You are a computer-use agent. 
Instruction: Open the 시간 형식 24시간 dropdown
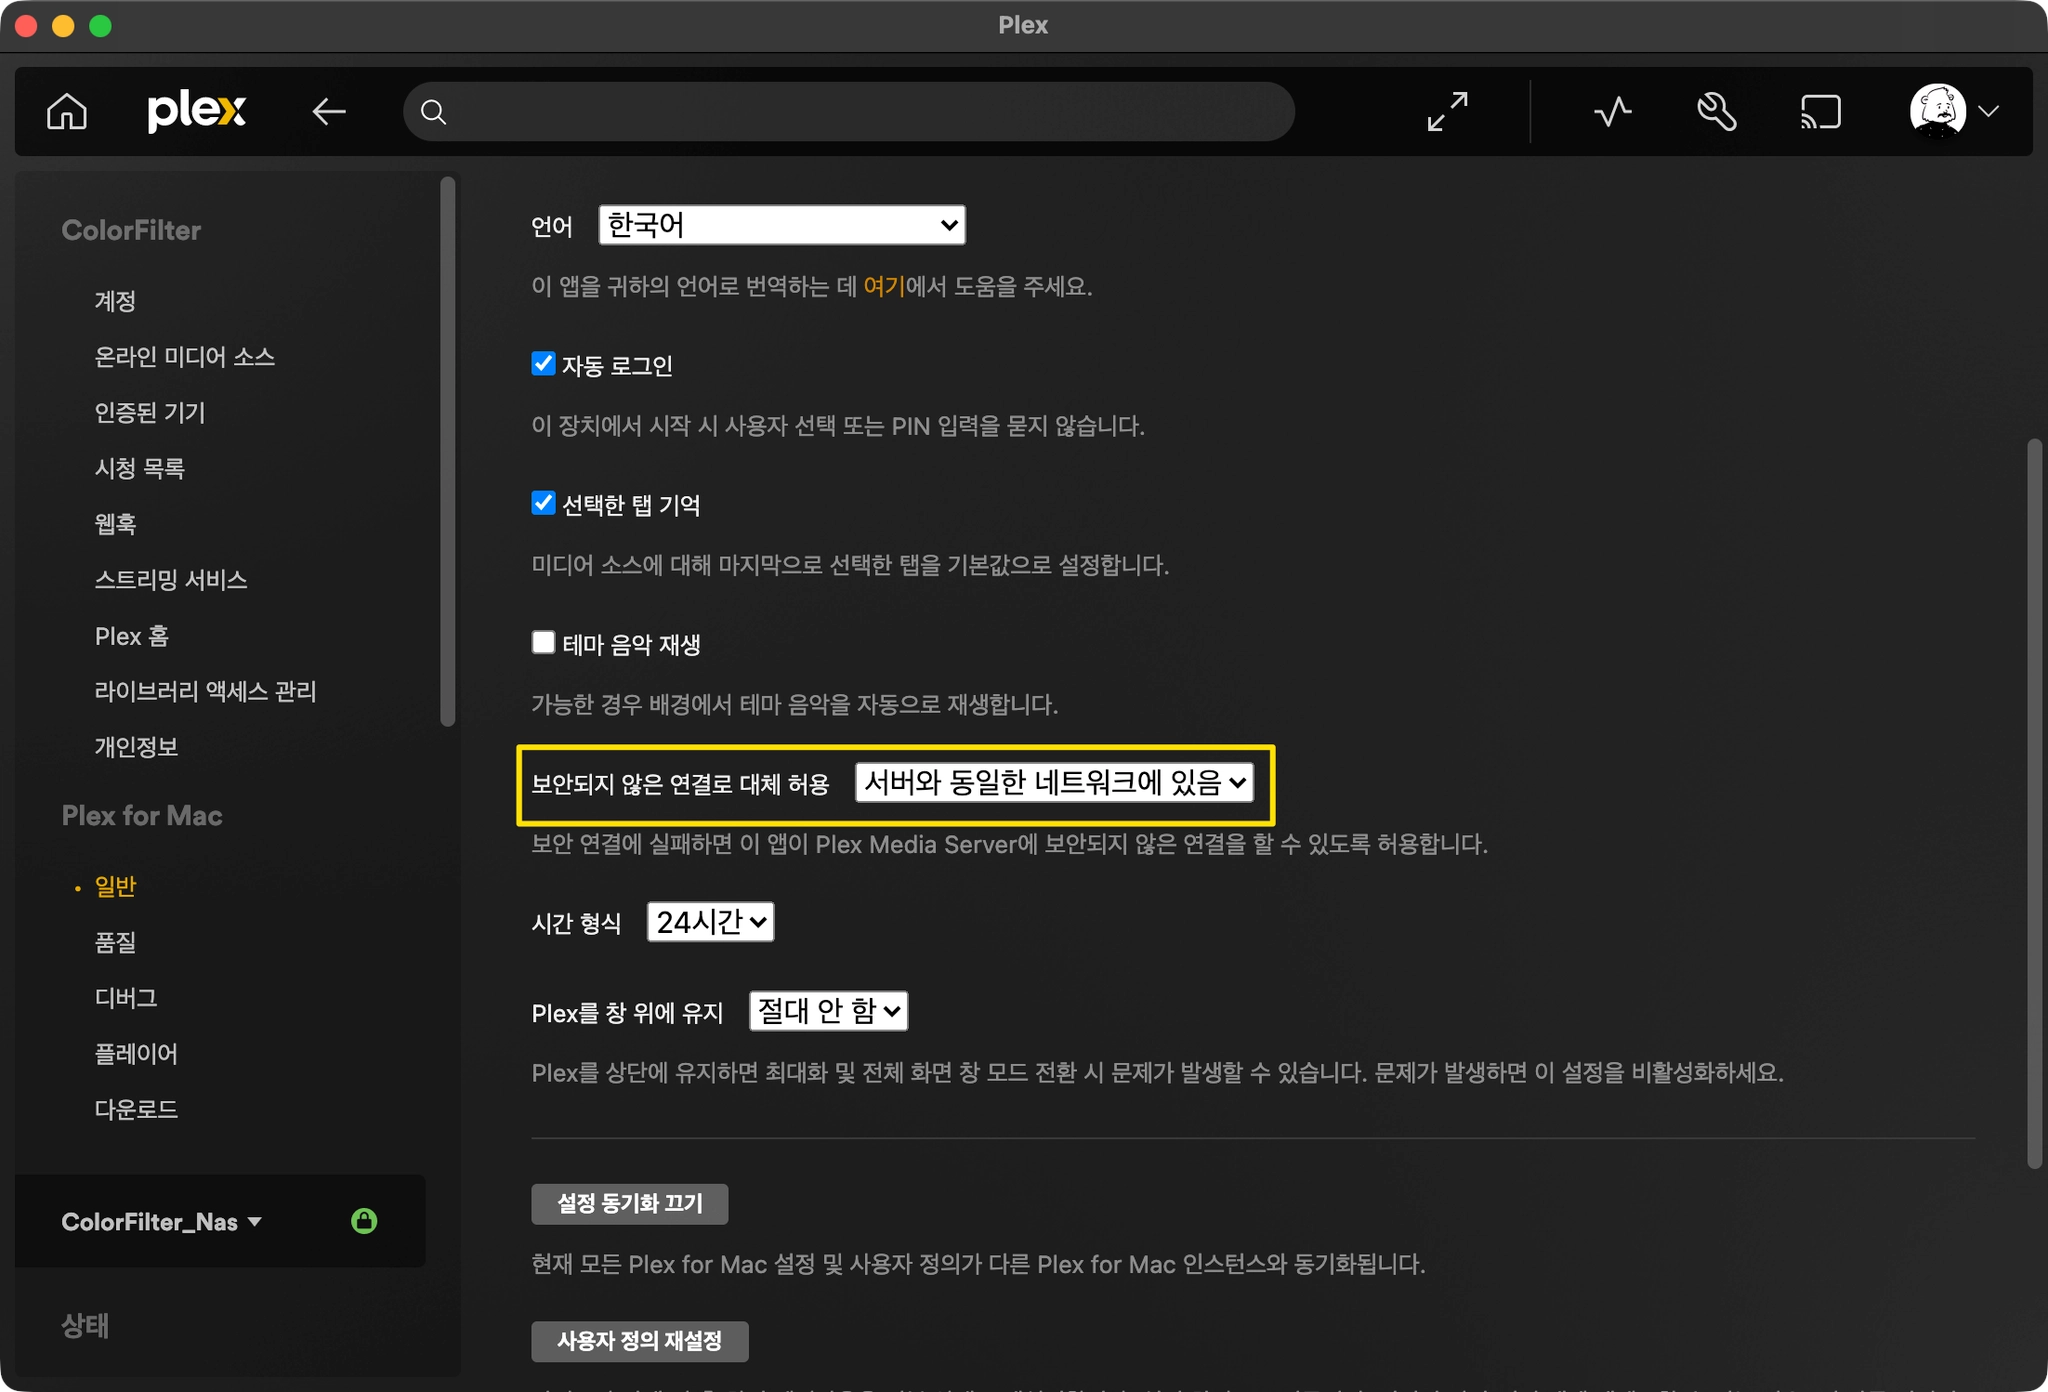(710, 921)
